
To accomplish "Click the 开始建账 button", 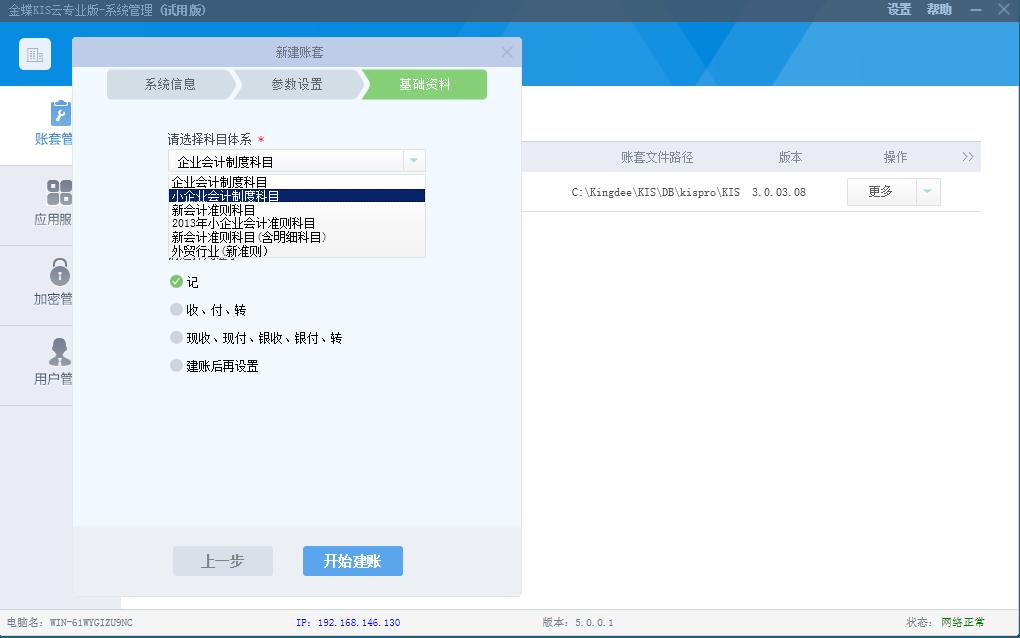I will coord(352,561).
